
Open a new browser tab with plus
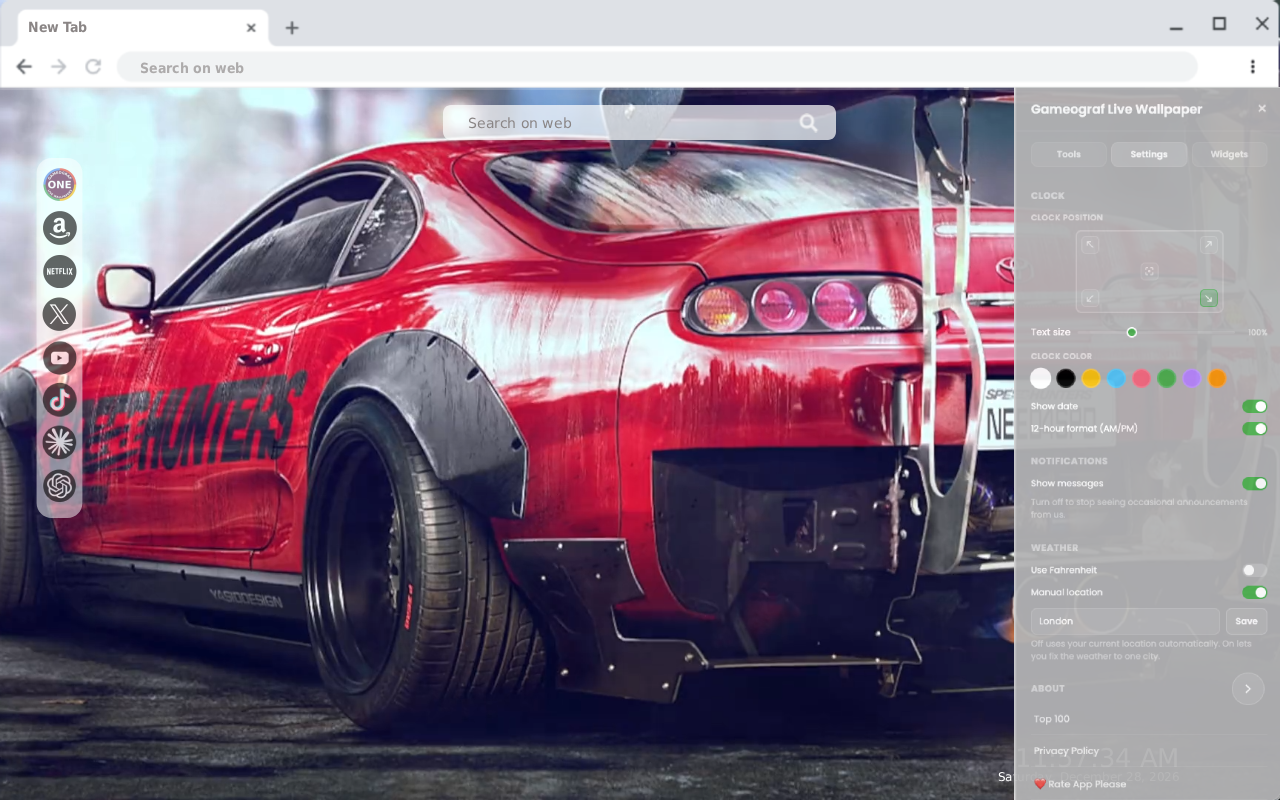point(291,28)
